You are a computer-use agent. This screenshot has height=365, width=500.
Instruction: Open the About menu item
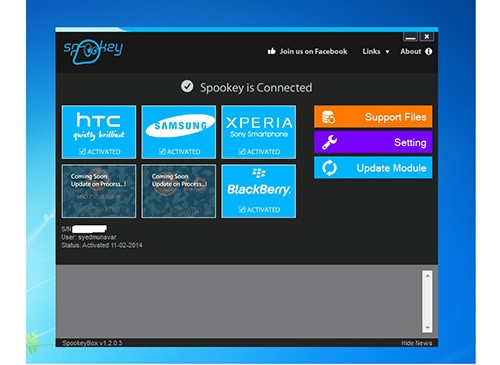411,51
